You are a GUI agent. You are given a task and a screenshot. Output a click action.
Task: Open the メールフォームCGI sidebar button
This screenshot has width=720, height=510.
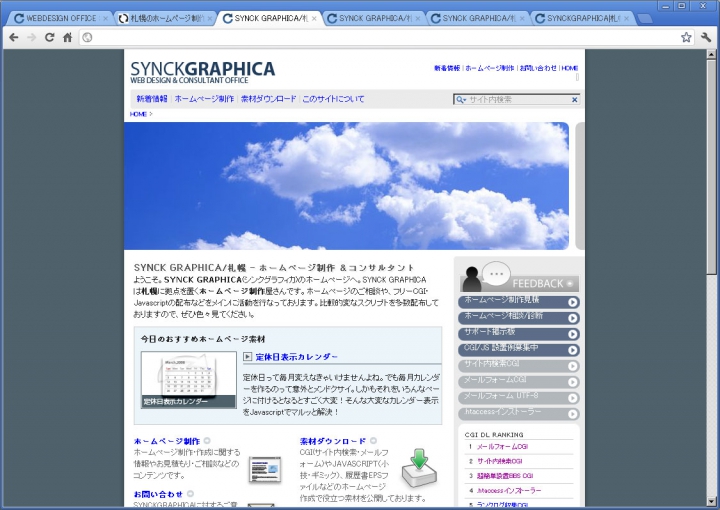[x=518, y=381]
